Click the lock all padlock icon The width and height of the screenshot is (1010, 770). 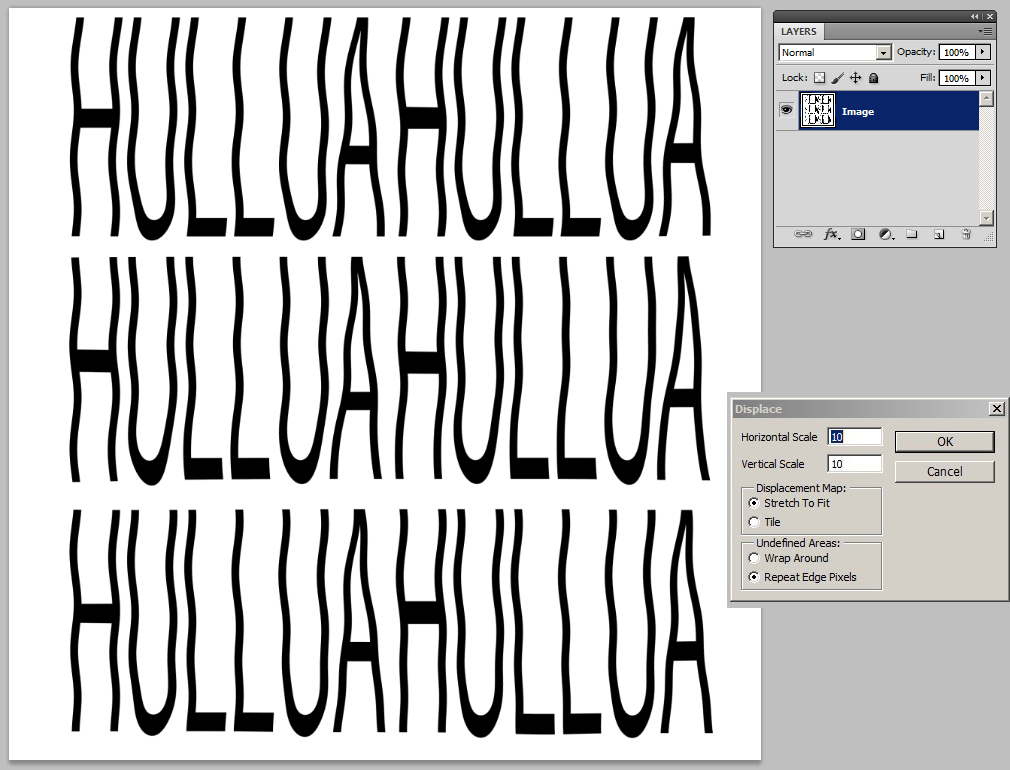tap(873, 78)
